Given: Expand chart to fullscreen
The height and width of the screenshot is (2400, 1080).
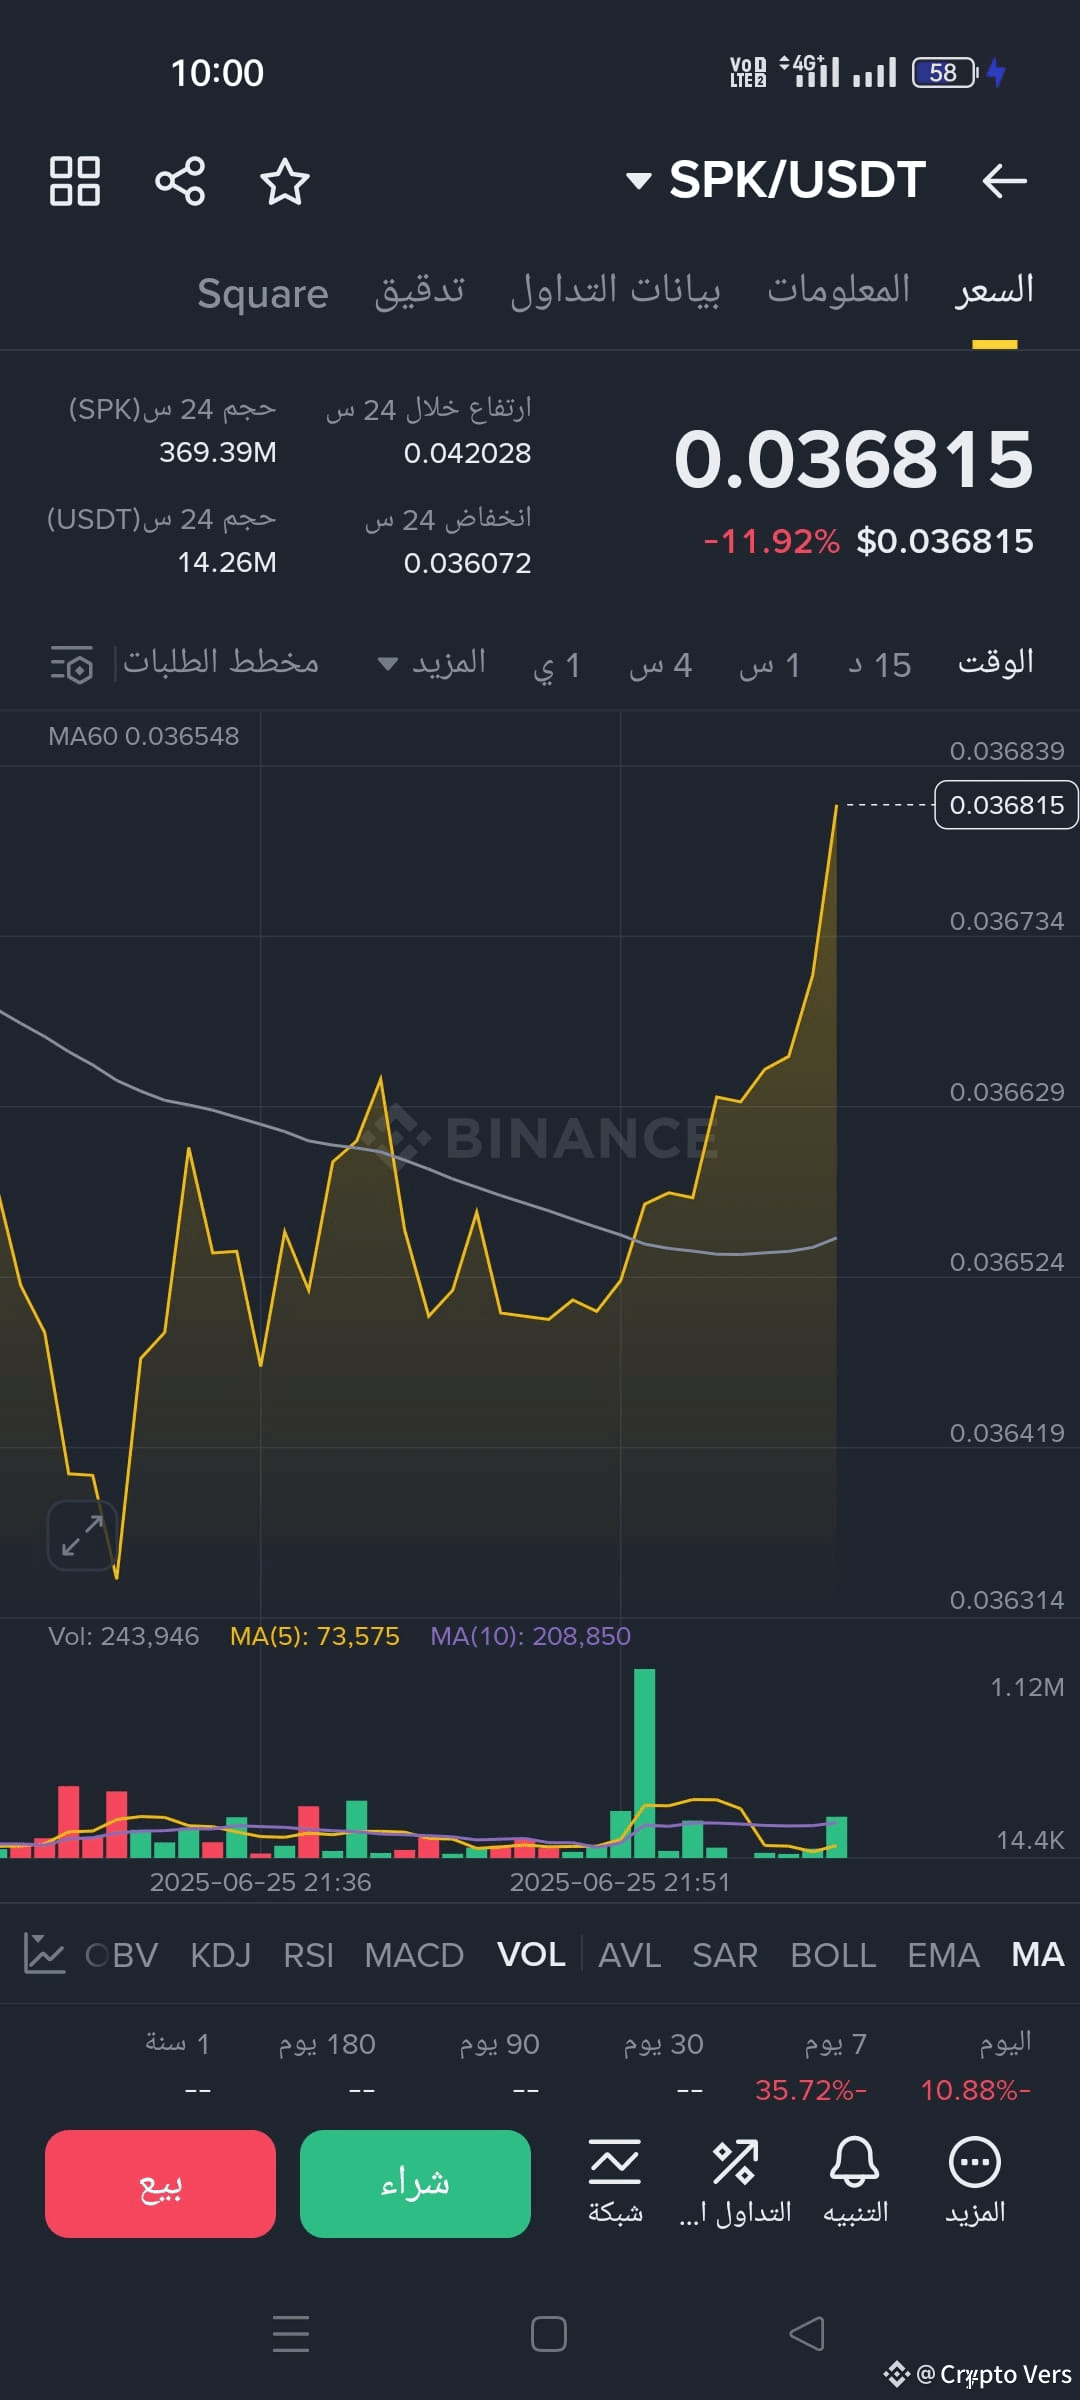Looking at the screenshot, I should click(x=82, y=1535).
